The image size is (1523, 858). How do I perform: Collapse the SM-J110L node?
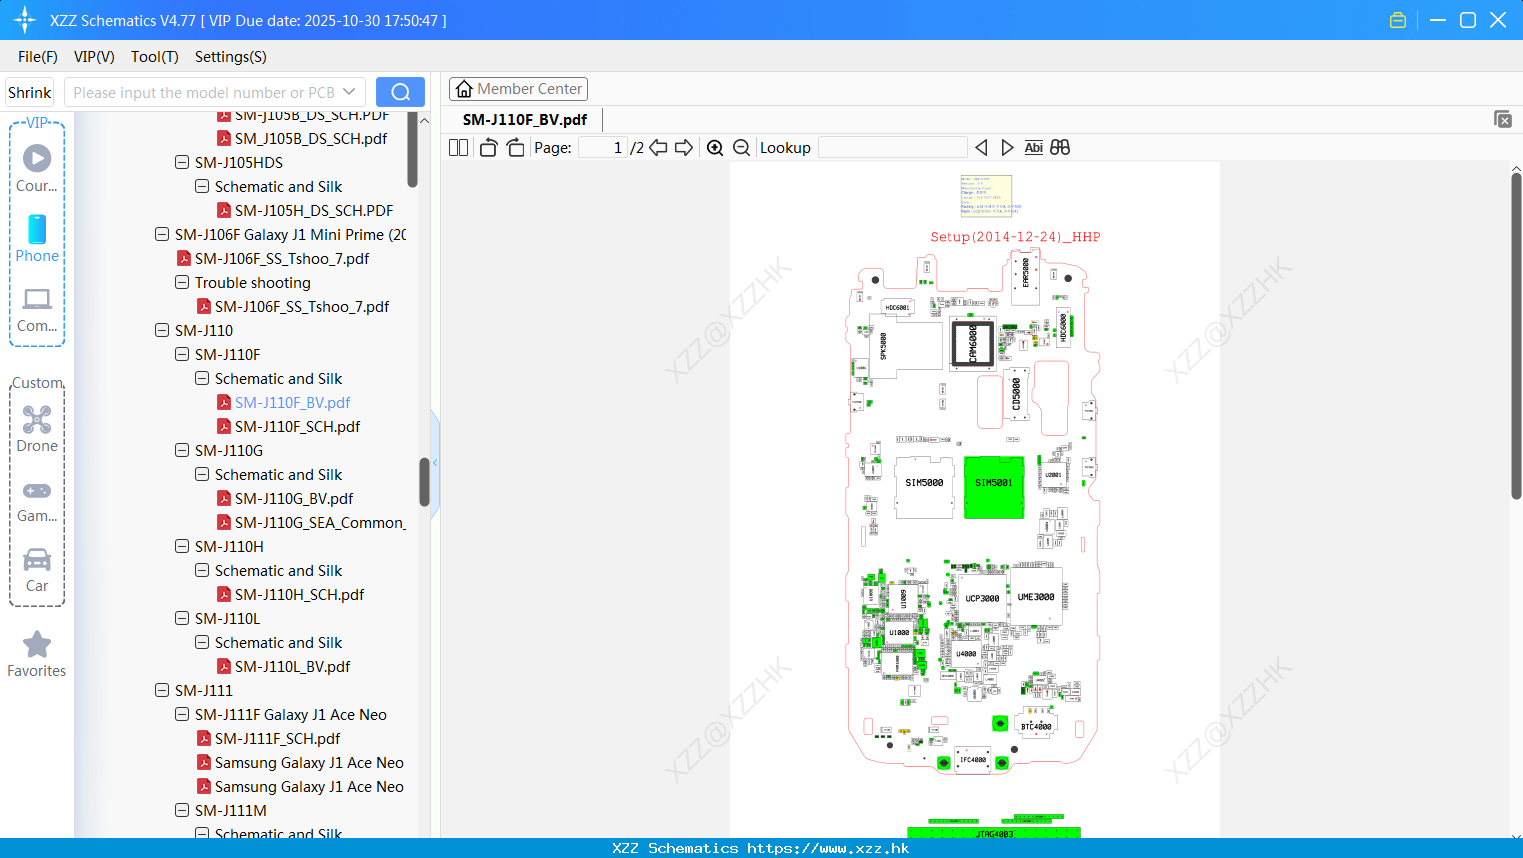click(x=182, y=618)
